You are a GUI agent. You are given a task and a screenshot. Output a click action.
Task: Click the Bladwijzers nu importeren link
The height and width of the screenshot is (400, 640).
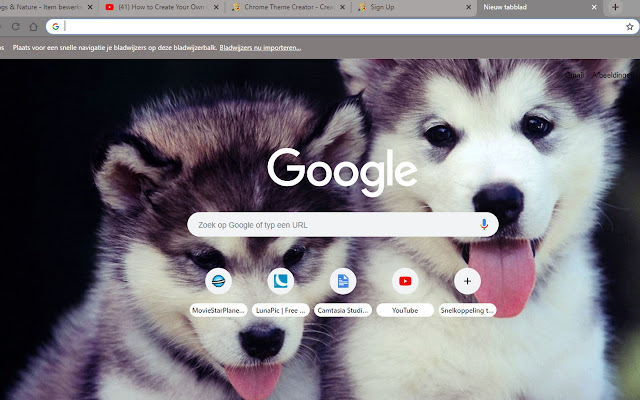click(x=260, y=48)
